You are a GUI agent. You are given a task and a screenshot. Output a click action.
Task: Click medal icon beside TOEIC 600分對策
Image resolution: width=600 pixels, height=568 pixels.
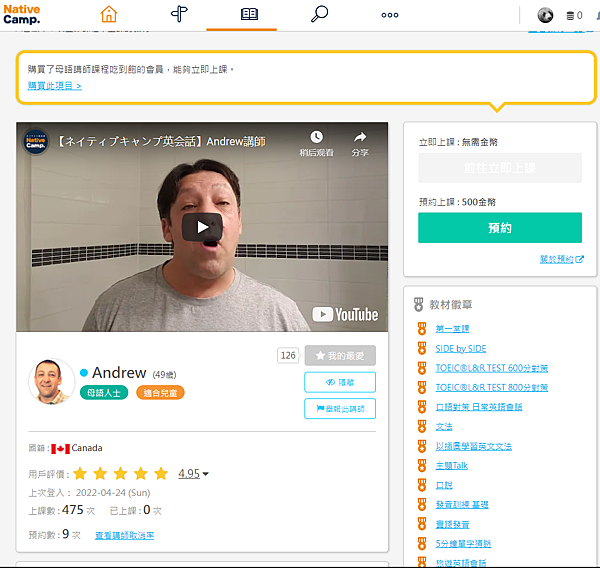coord(422,368)
